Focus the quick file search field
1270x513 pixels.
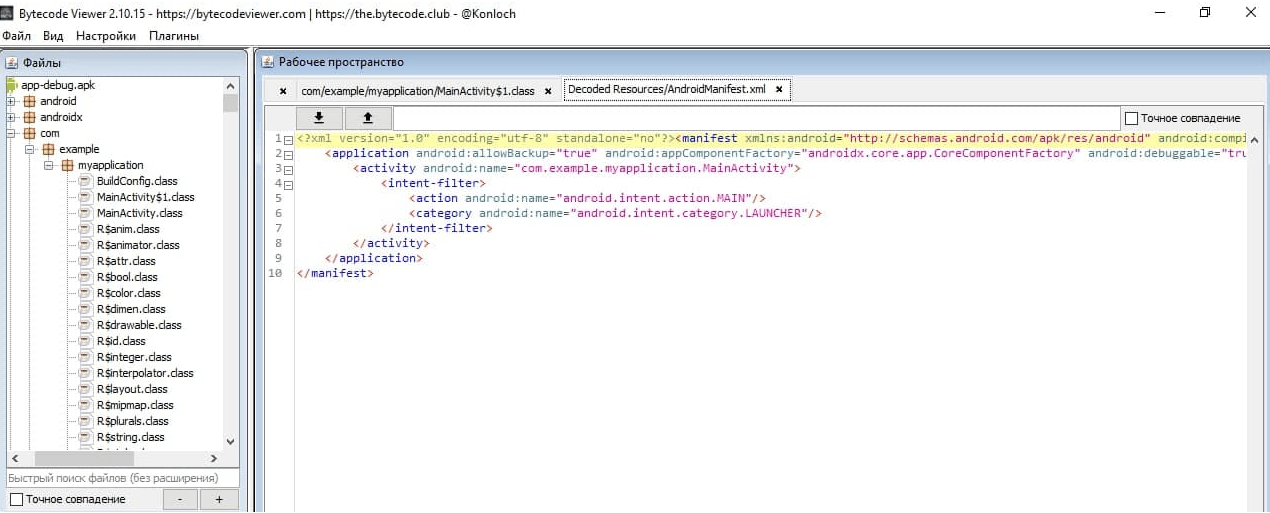122,478
